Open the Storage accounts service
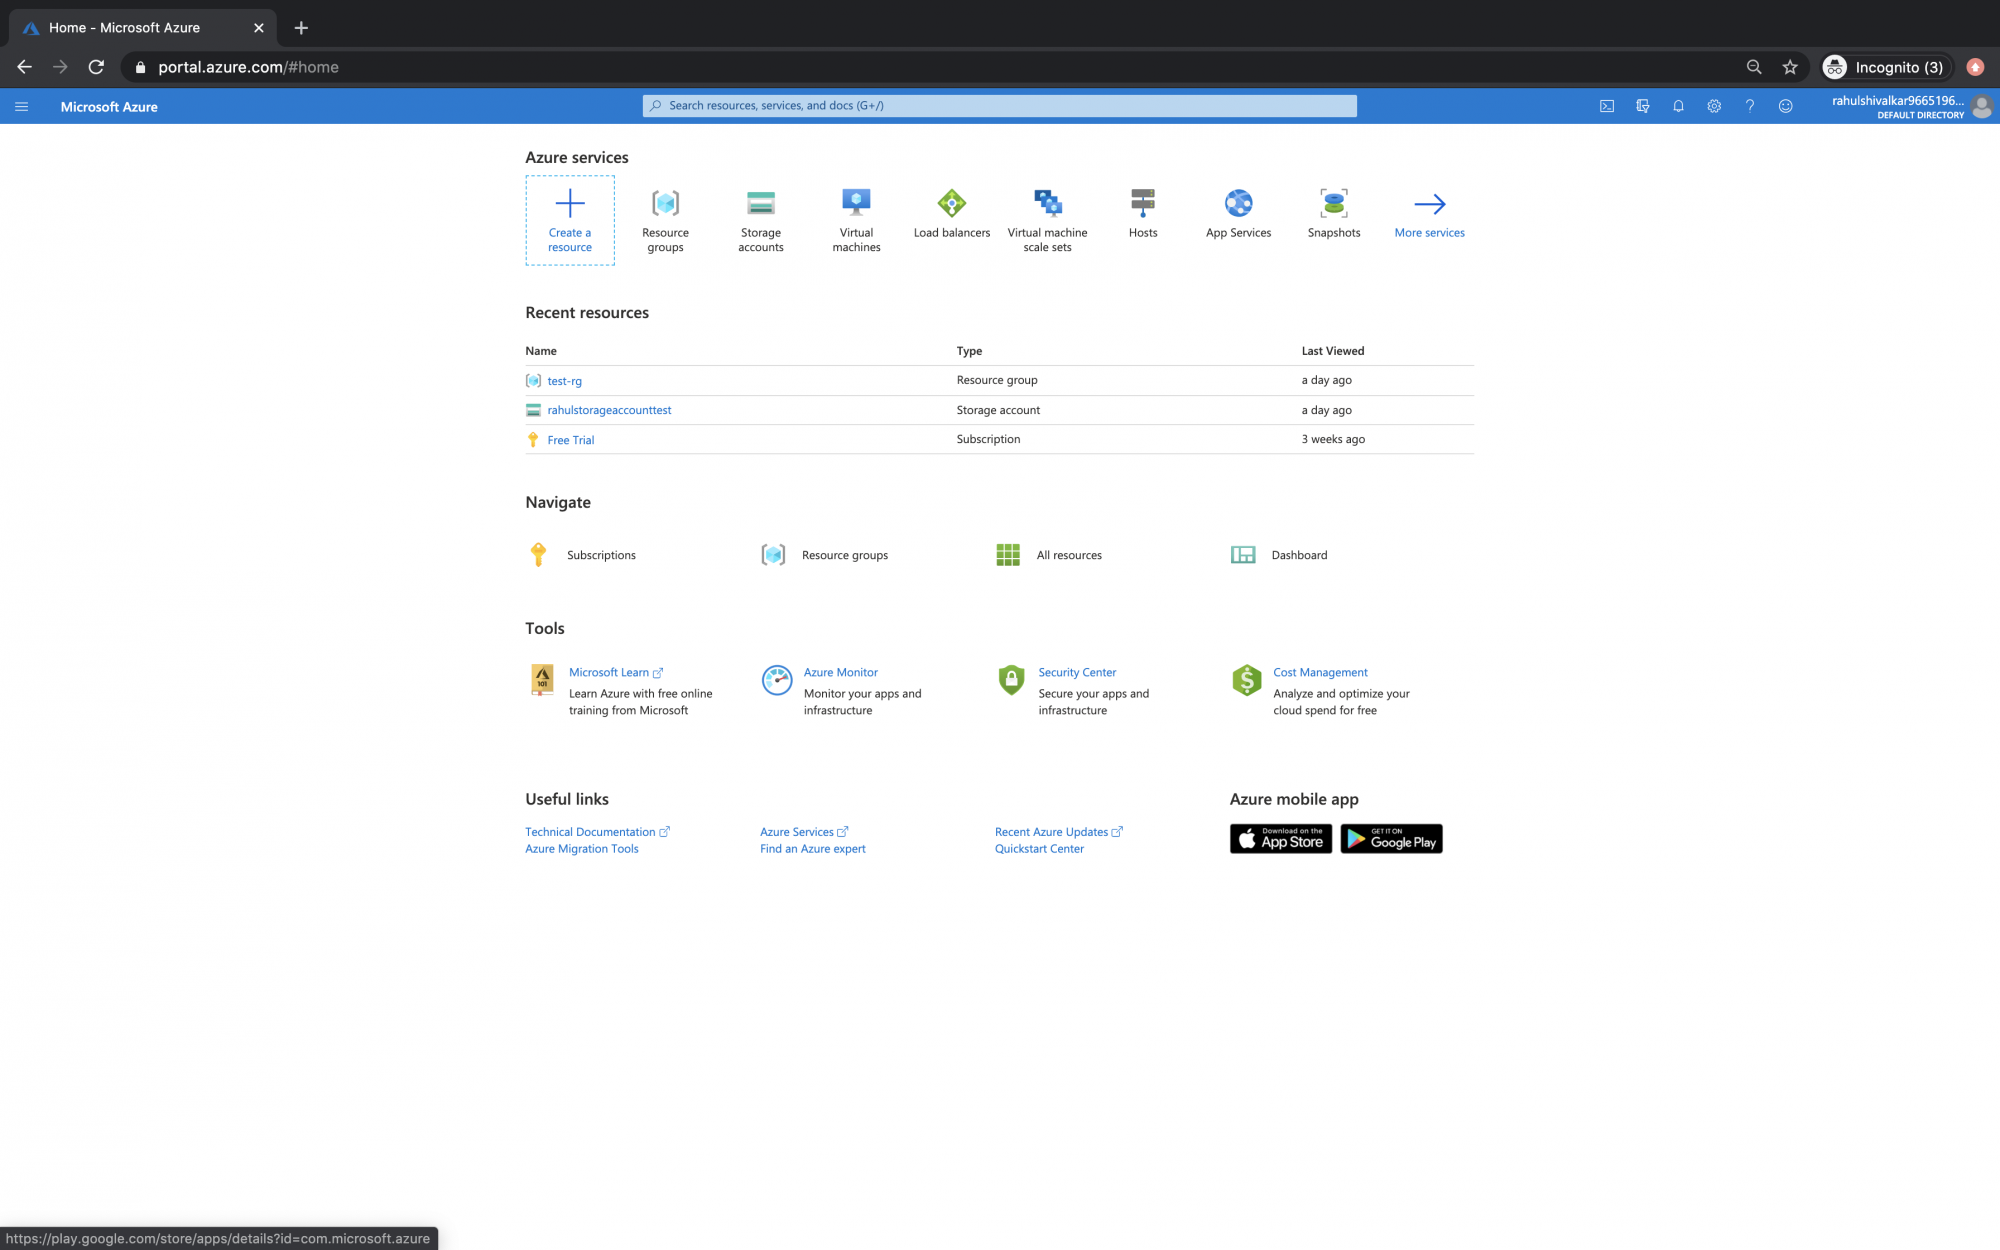Screen dimensions: 2000x1250 (760, 214)
